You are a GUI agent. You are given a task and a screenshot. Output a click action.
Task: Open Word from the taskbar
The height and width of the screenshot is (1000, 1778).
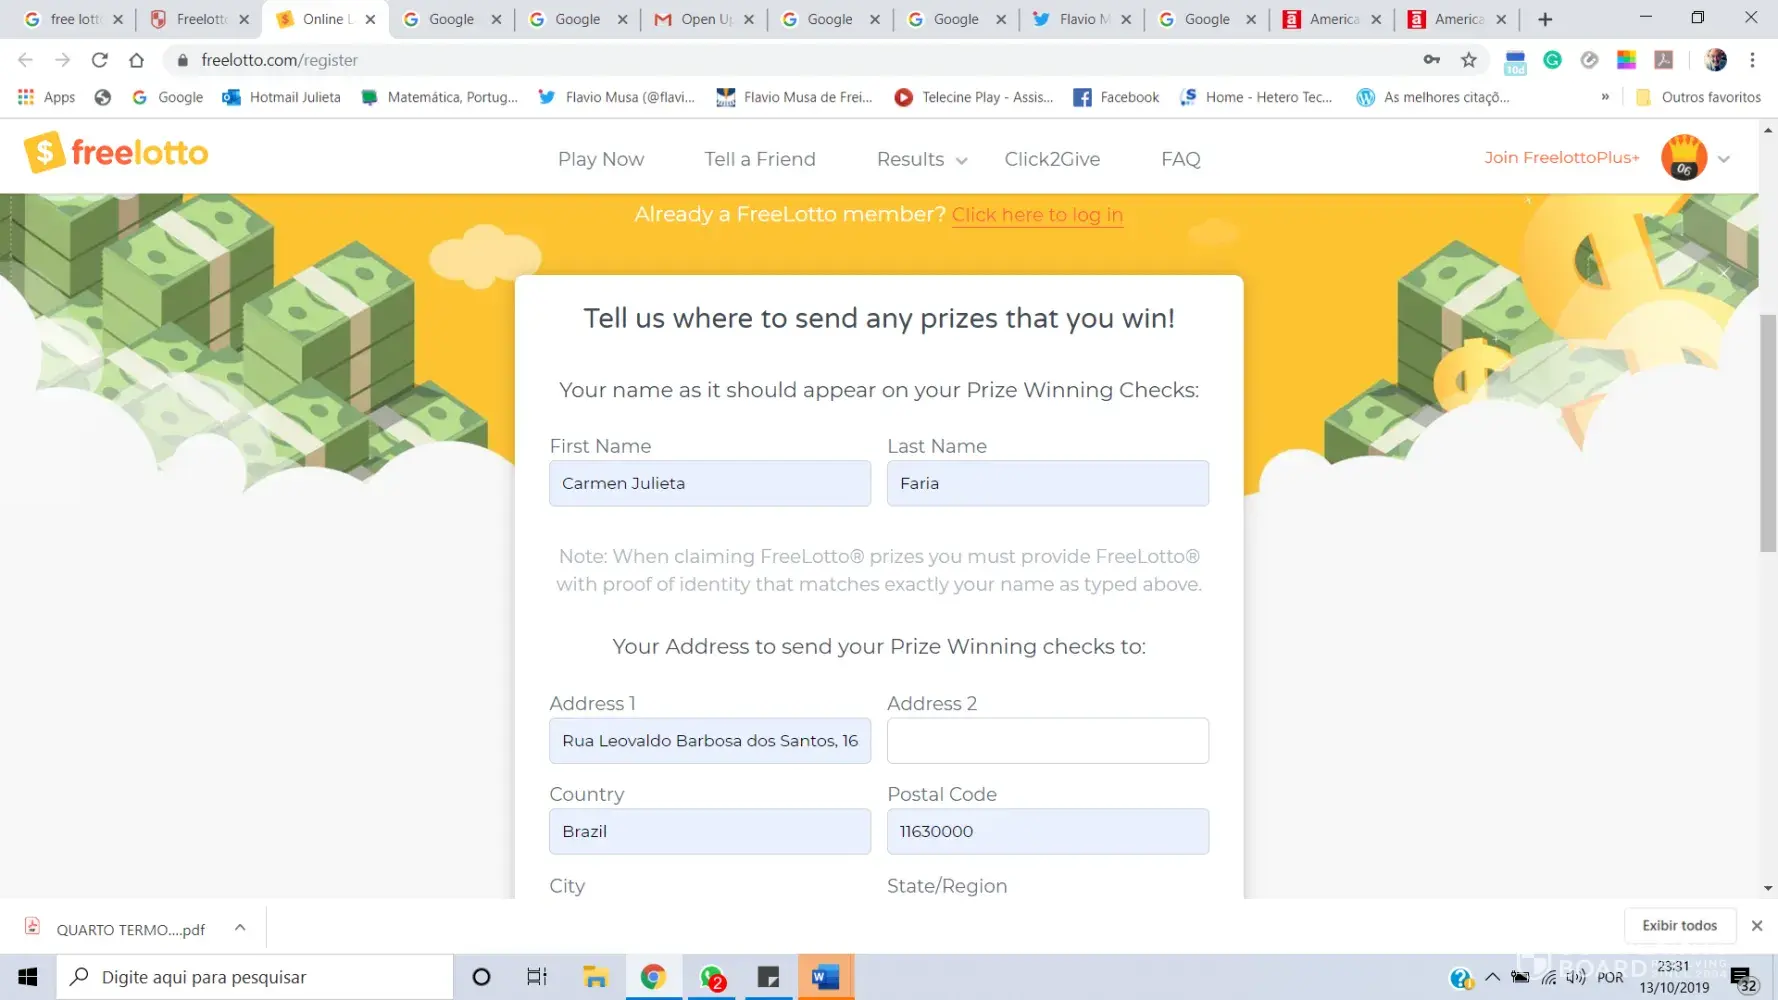point(826,977)
